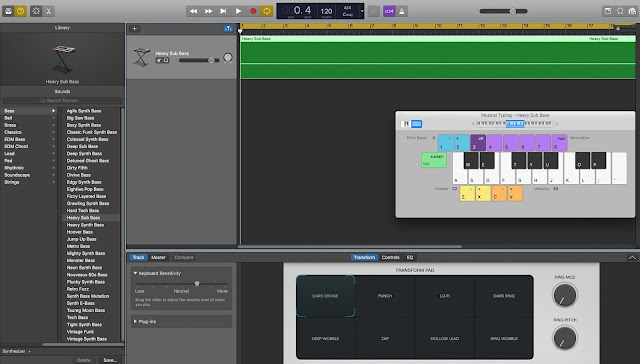
Task: Shift keyboard range right in Musical Typing
Action: coord(557,123)
